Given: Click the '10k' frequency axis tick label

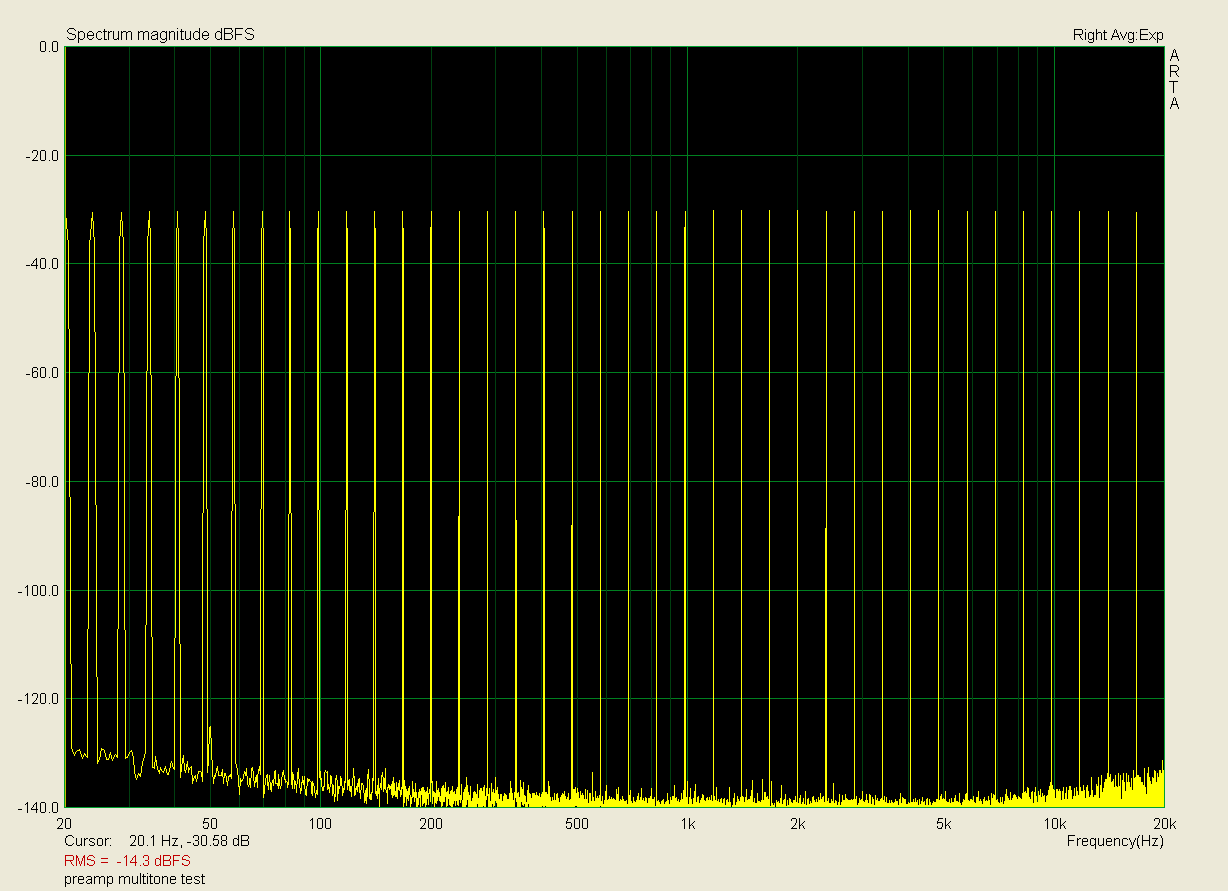Looking at the screenshot, I should (x=1054, y=824).
